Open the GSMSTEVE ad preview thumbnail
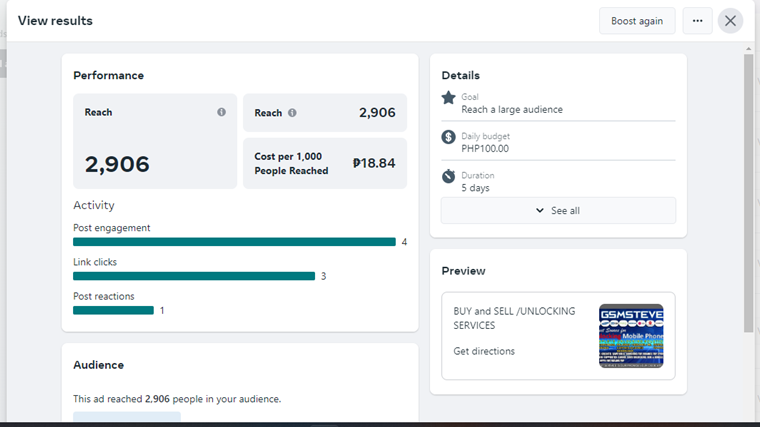Screen dimensions: 760x427 point(631,336)
